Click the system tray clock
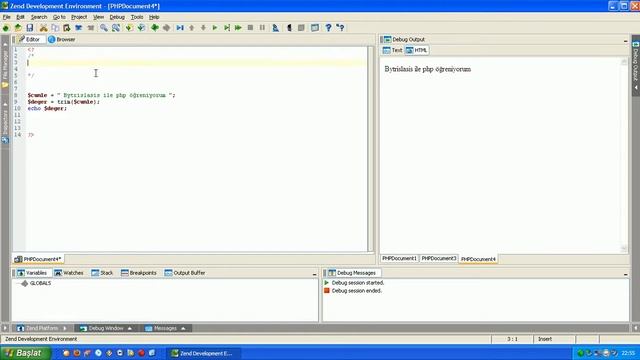640x360 pixels. point(628,353)
